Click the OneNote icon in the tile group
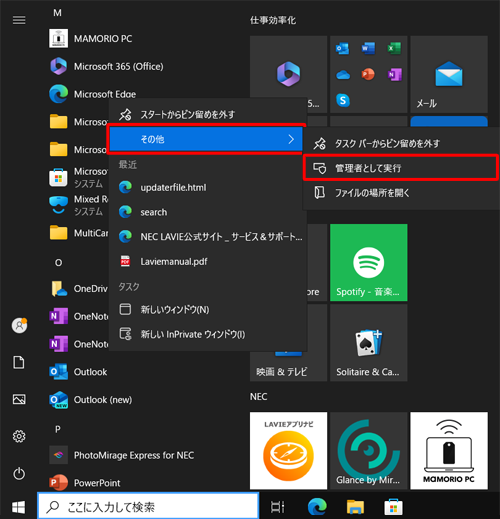 pos(395,74)
